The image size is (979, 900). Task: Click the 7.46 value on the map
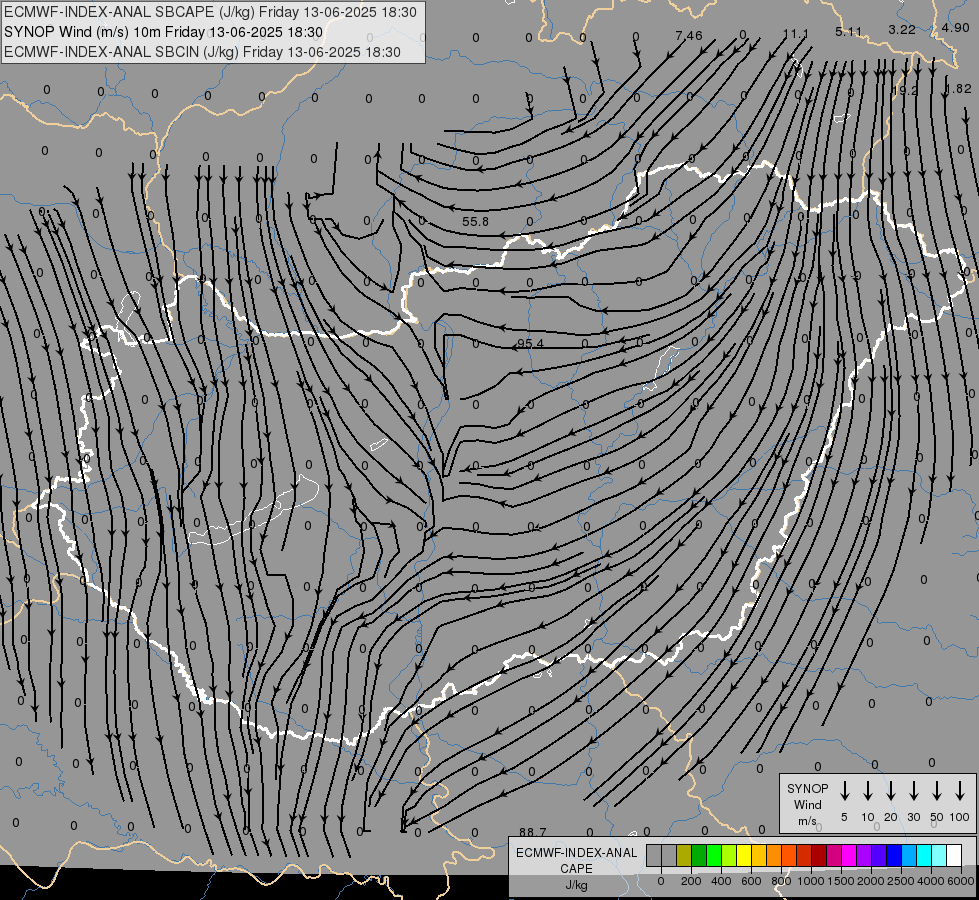coord(689,36)
